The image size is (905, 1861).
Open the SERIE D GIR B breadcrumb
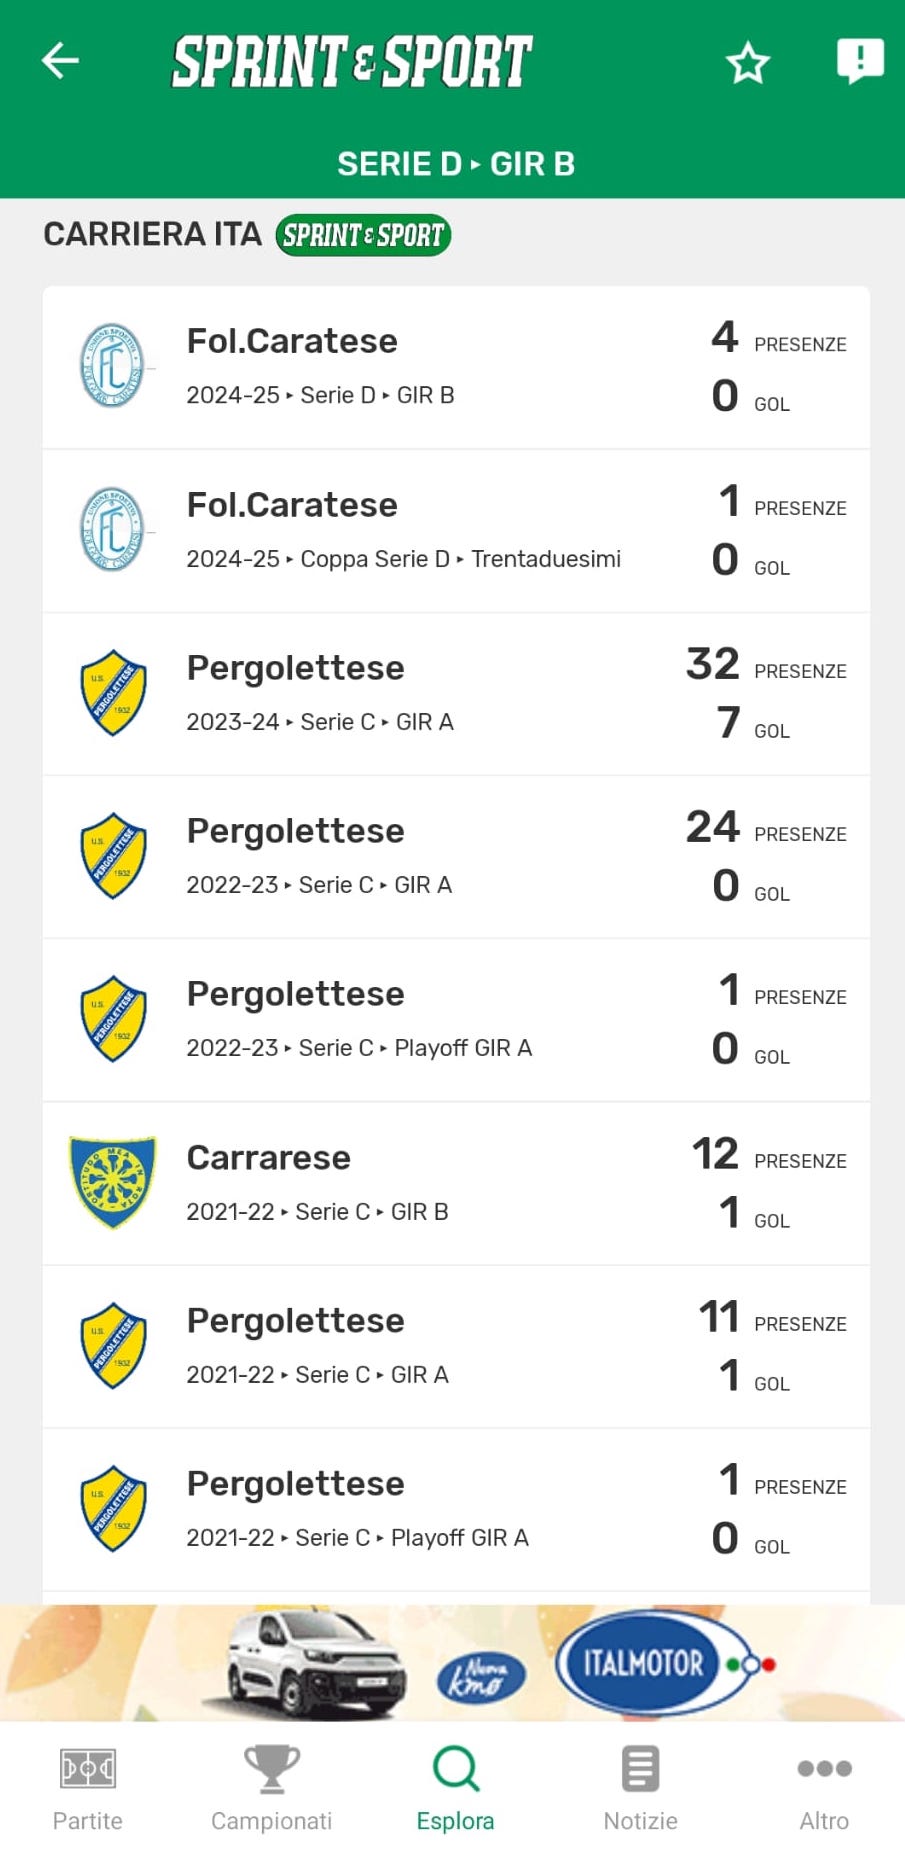coord(455,164)
